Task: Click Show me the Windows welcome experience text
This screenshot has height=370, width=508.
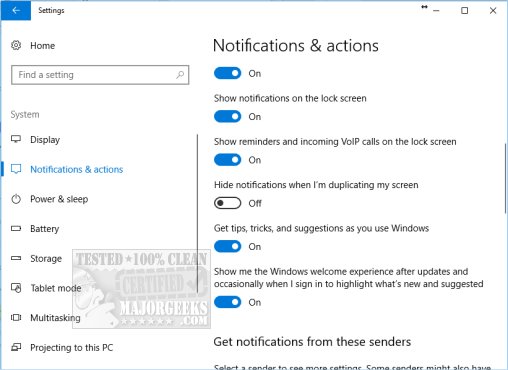Action: click(348, 277)
